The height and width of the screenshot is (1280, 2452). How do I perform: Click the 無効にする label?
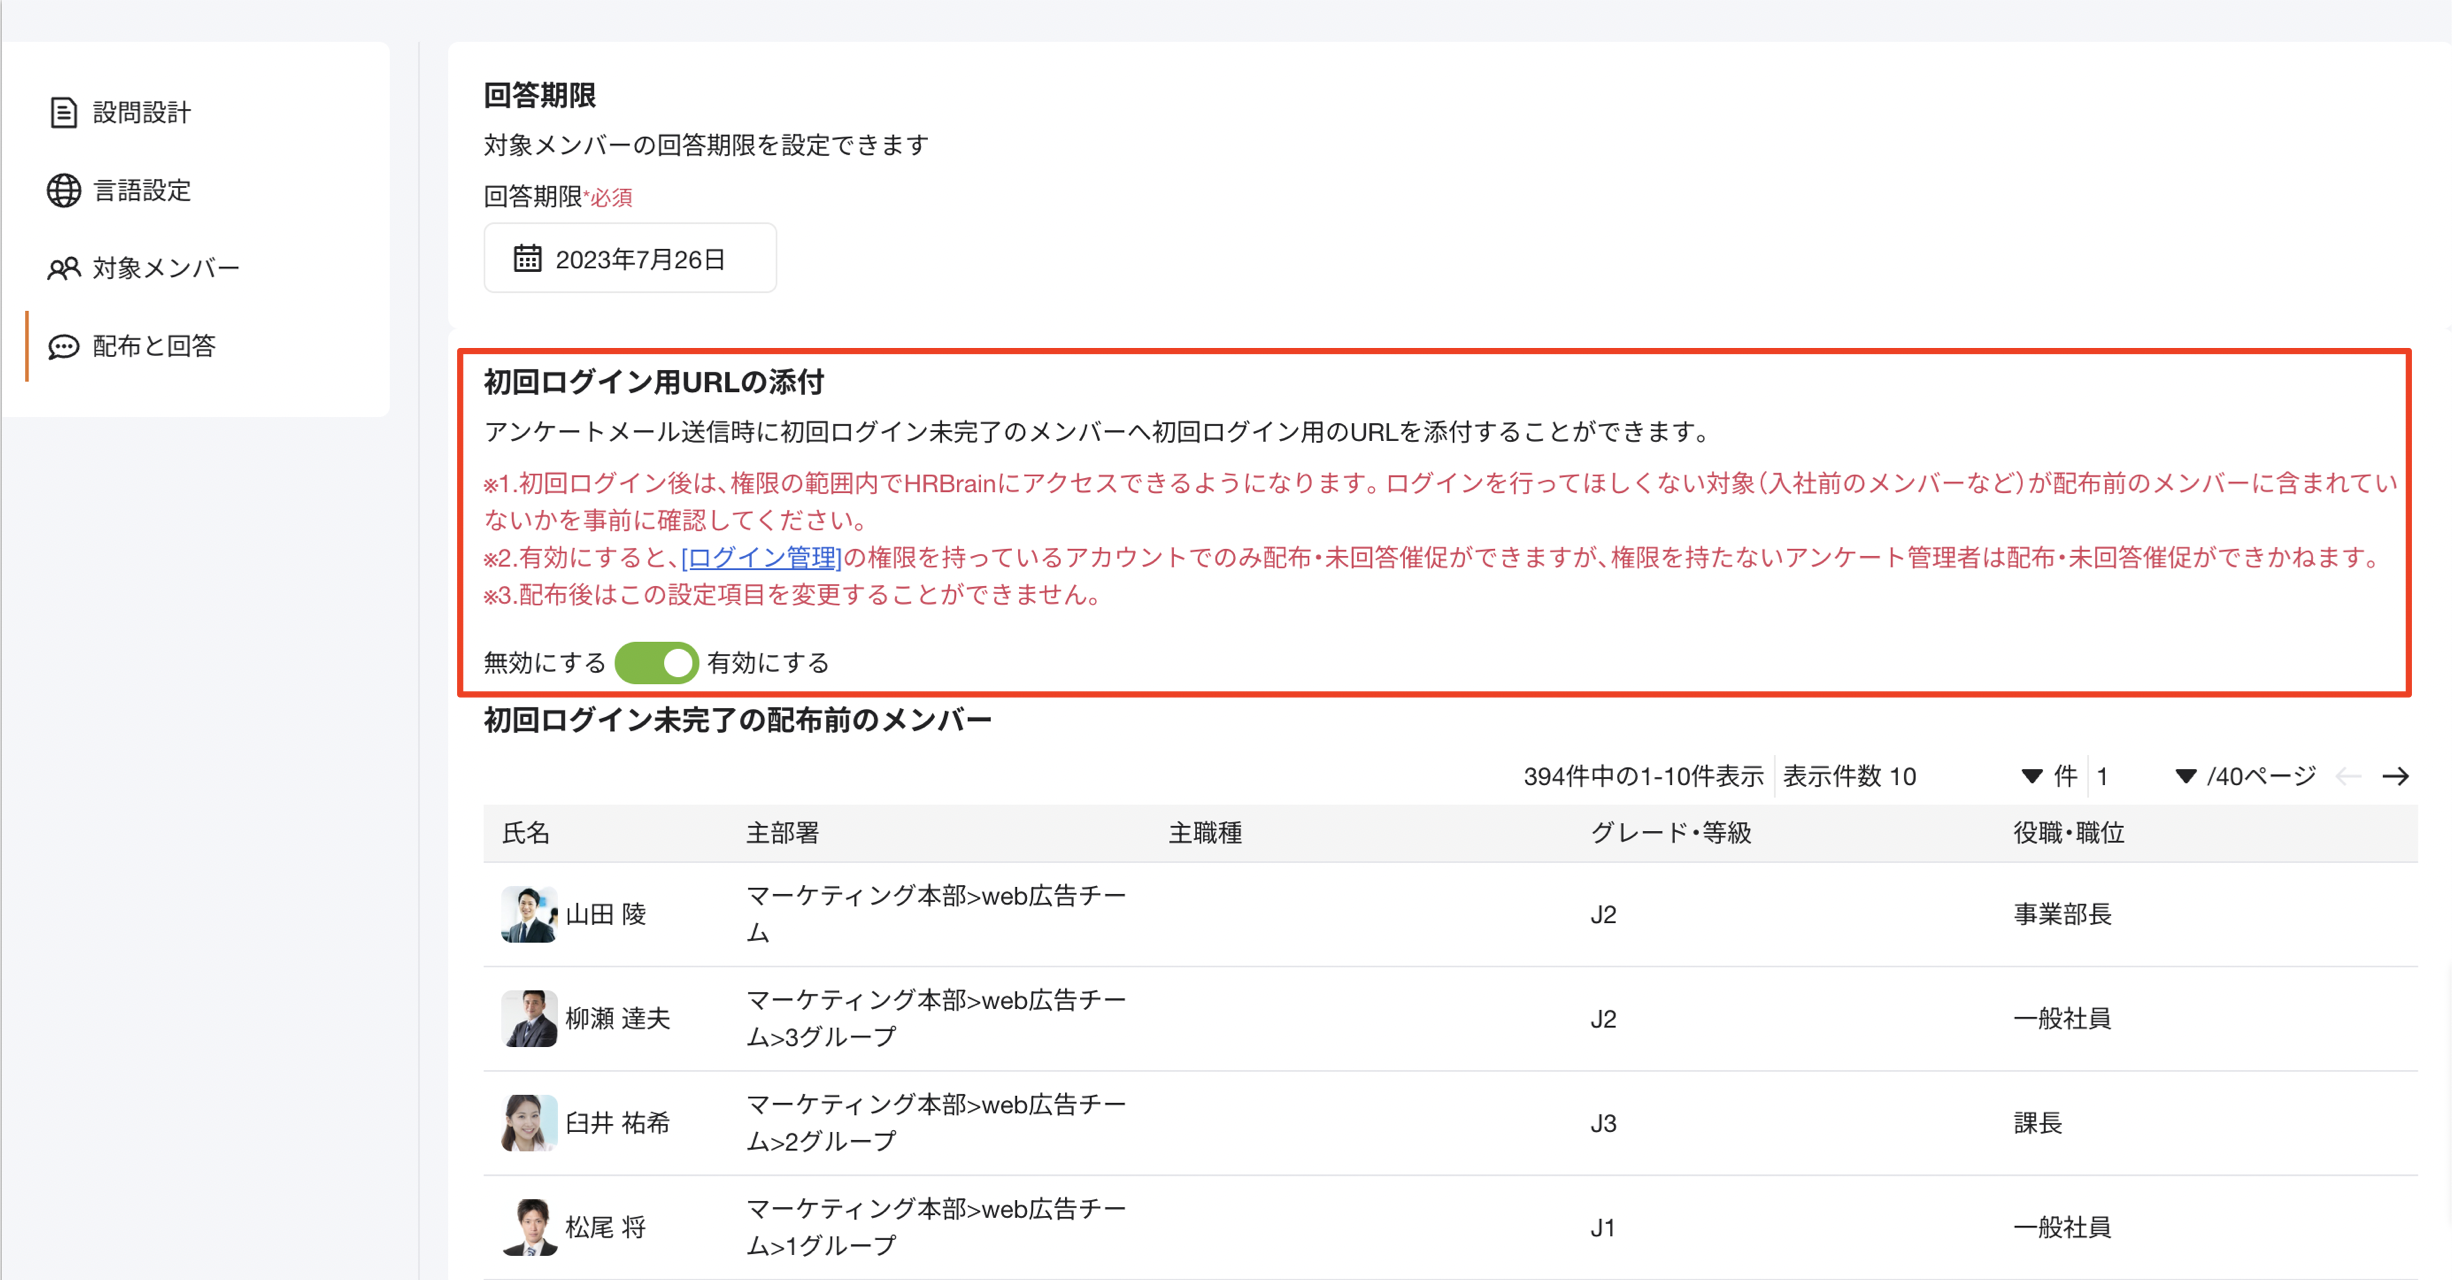[544, 663]
